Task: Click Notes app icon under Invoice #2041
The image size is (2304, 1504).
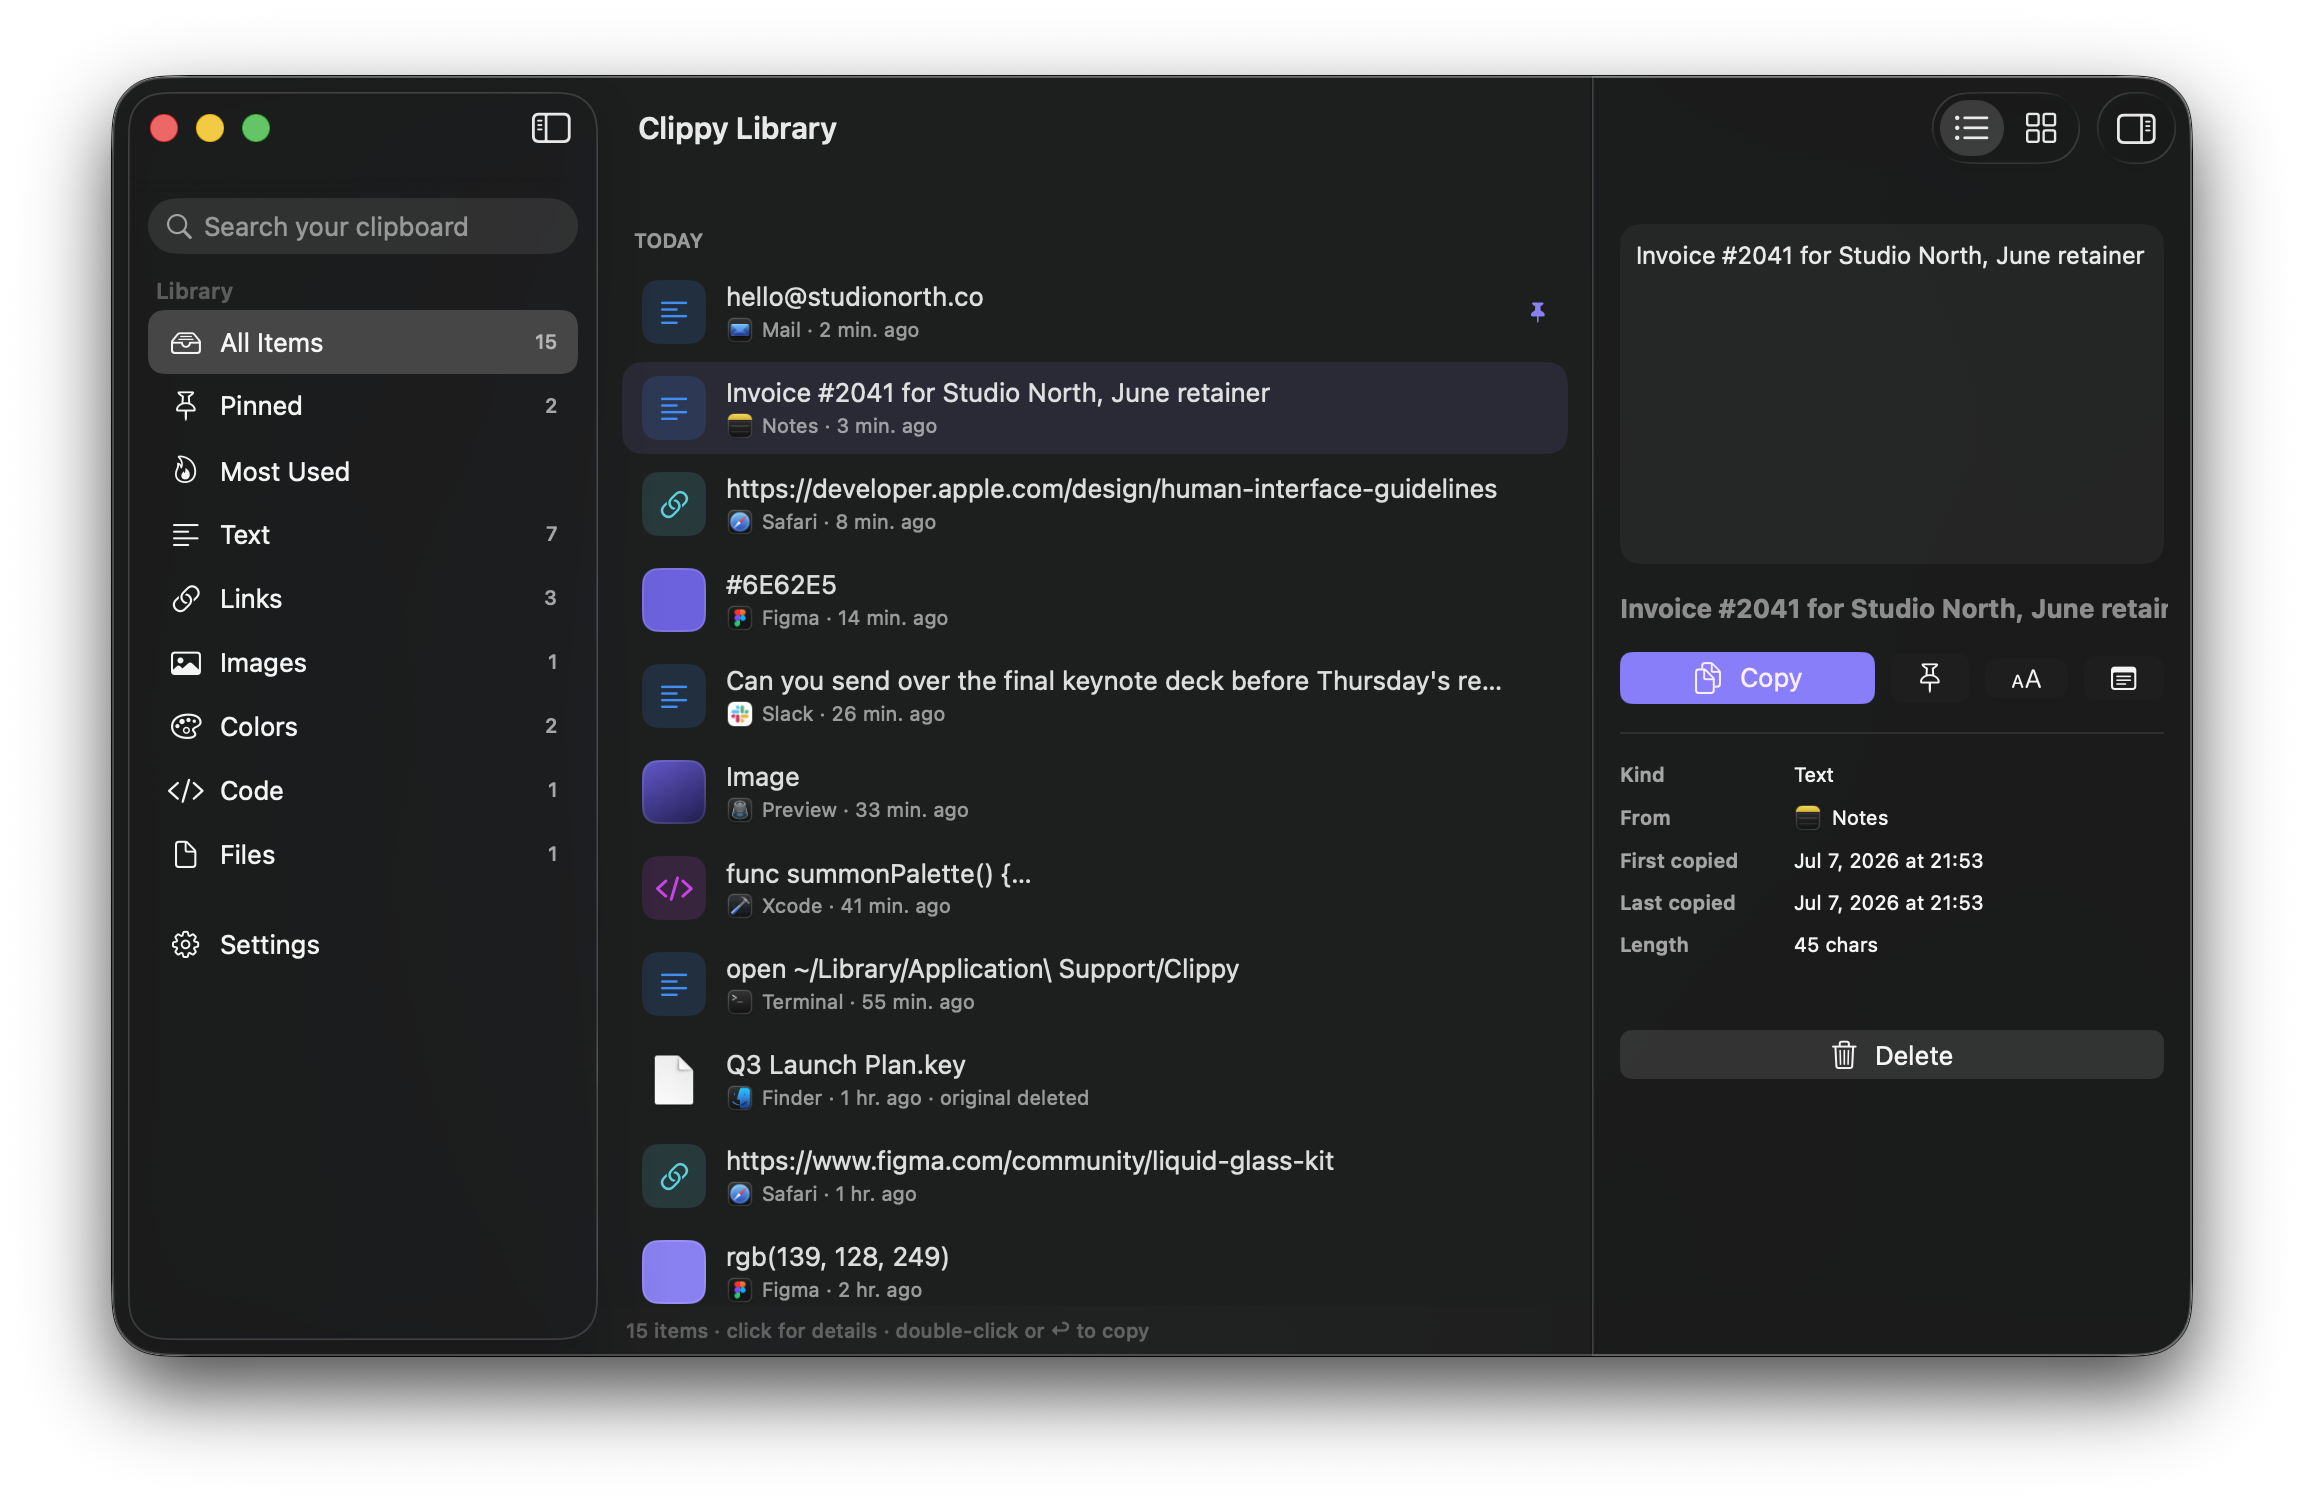Action: [x=740, y=426]
